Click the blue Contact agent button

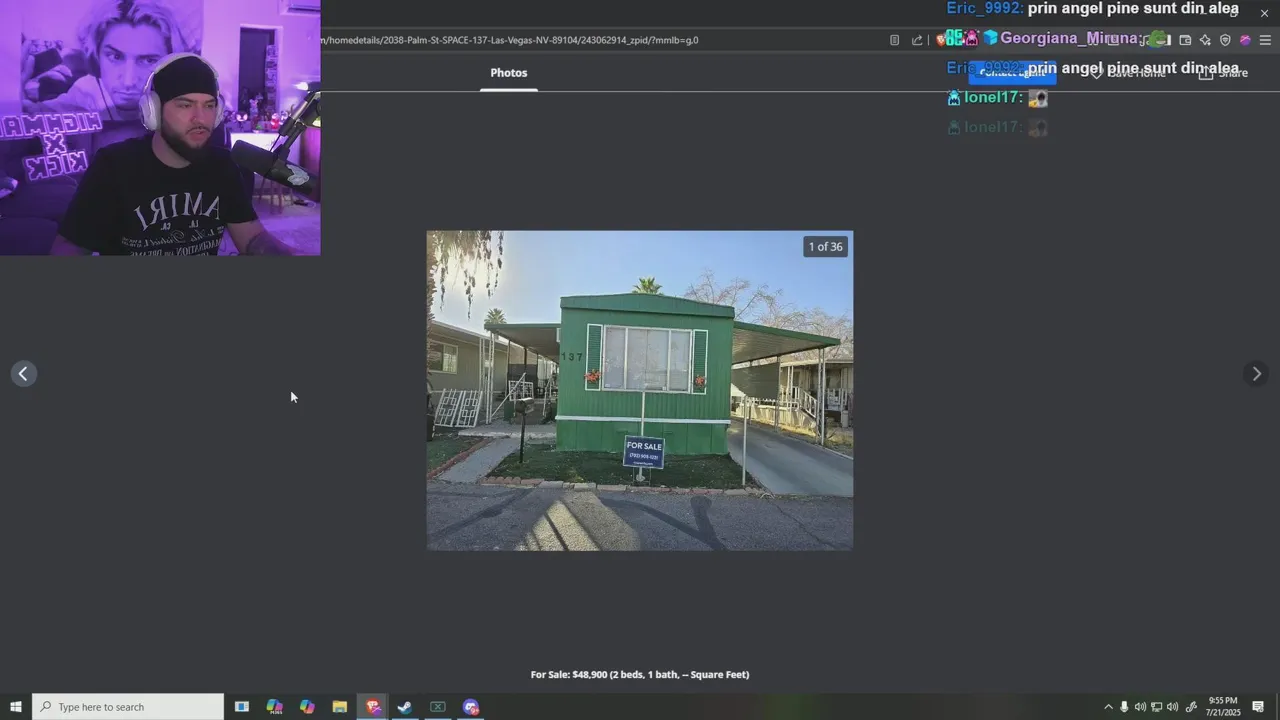[x=1012, y=73]
